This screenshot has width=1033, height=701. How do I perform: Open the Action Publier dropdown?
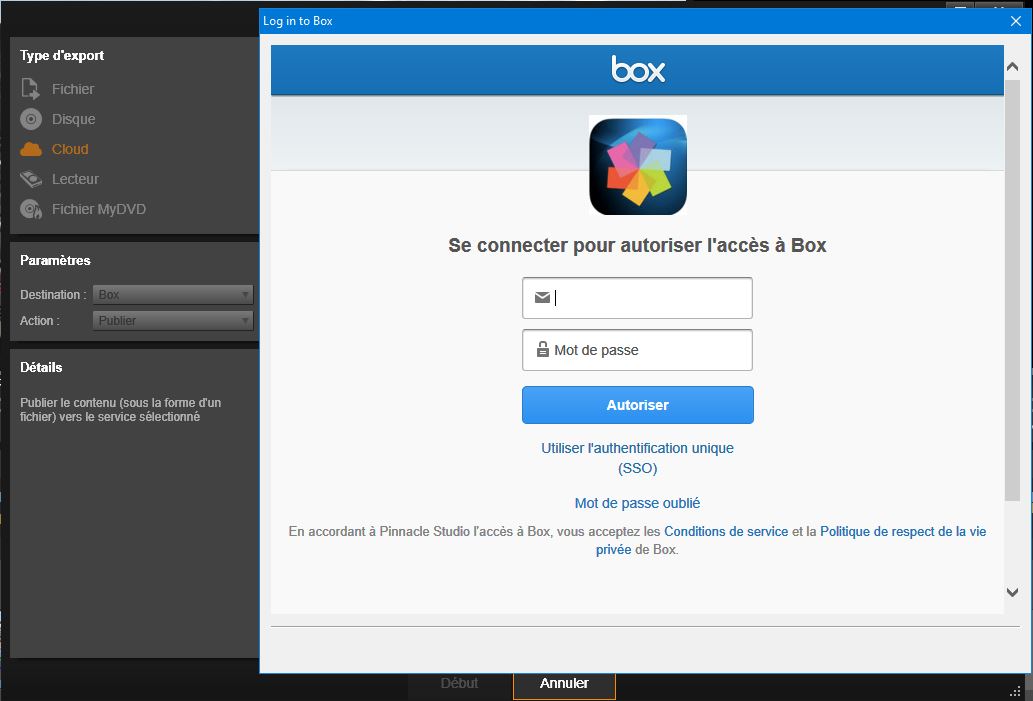coord(173,321)
